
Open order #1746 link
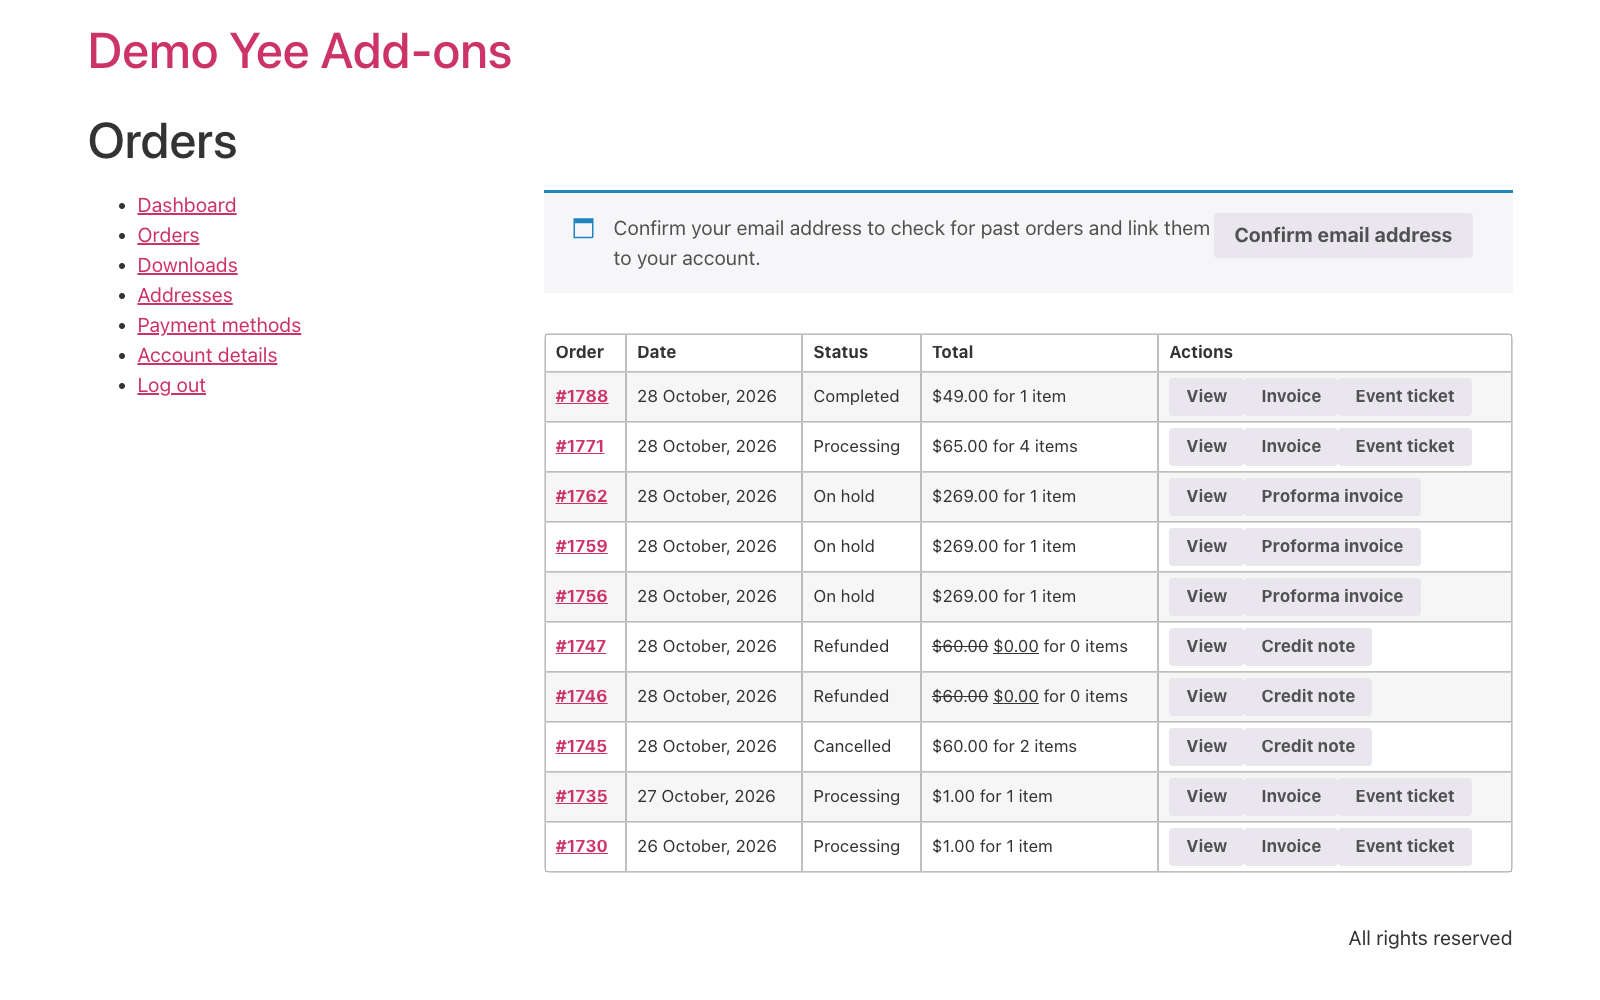click(x=581, y=696)
